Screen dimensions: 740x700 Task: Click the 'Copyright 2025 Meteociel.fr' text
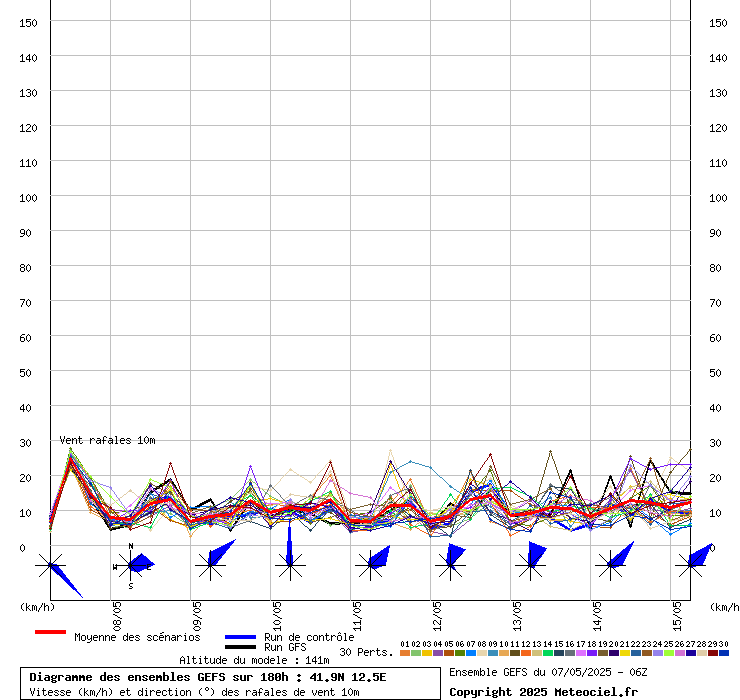click(543, 692)
